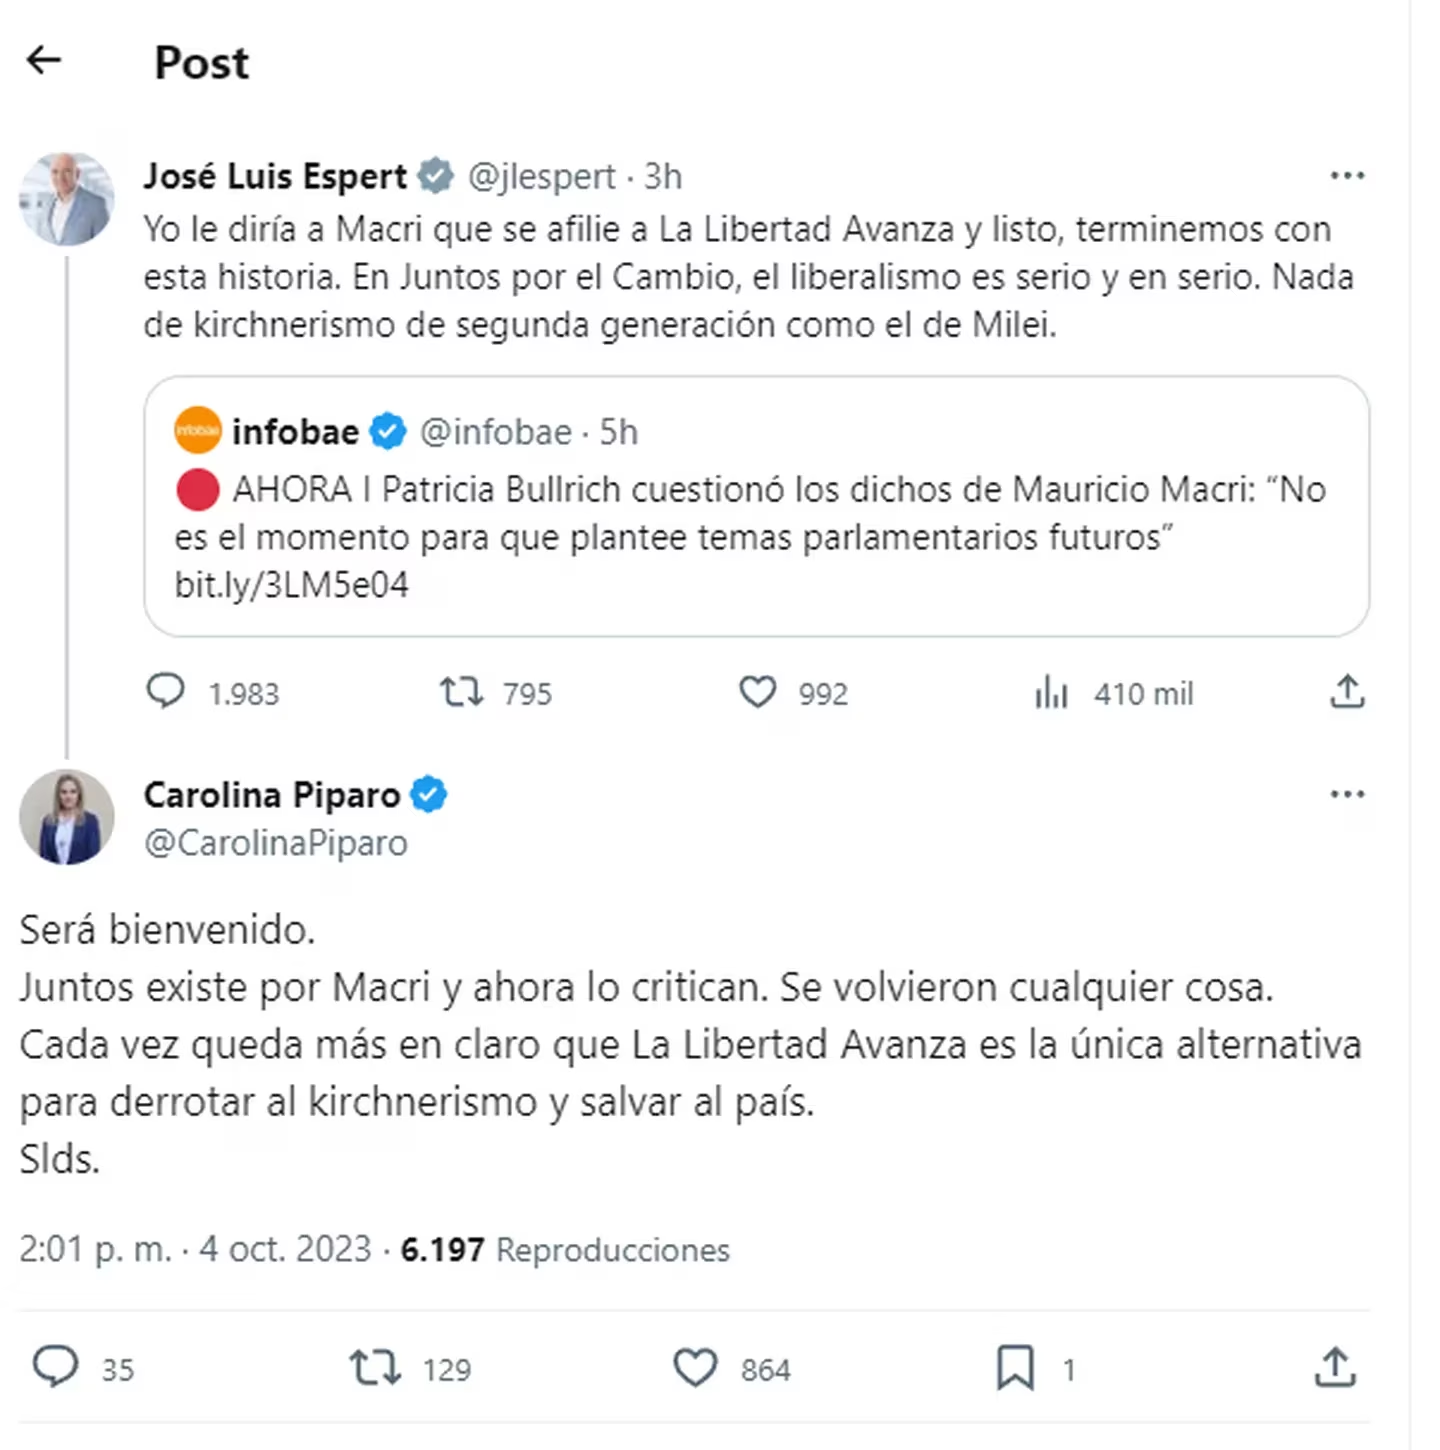
Task: Reply to José Luis Espert's post
Action: 166,692
